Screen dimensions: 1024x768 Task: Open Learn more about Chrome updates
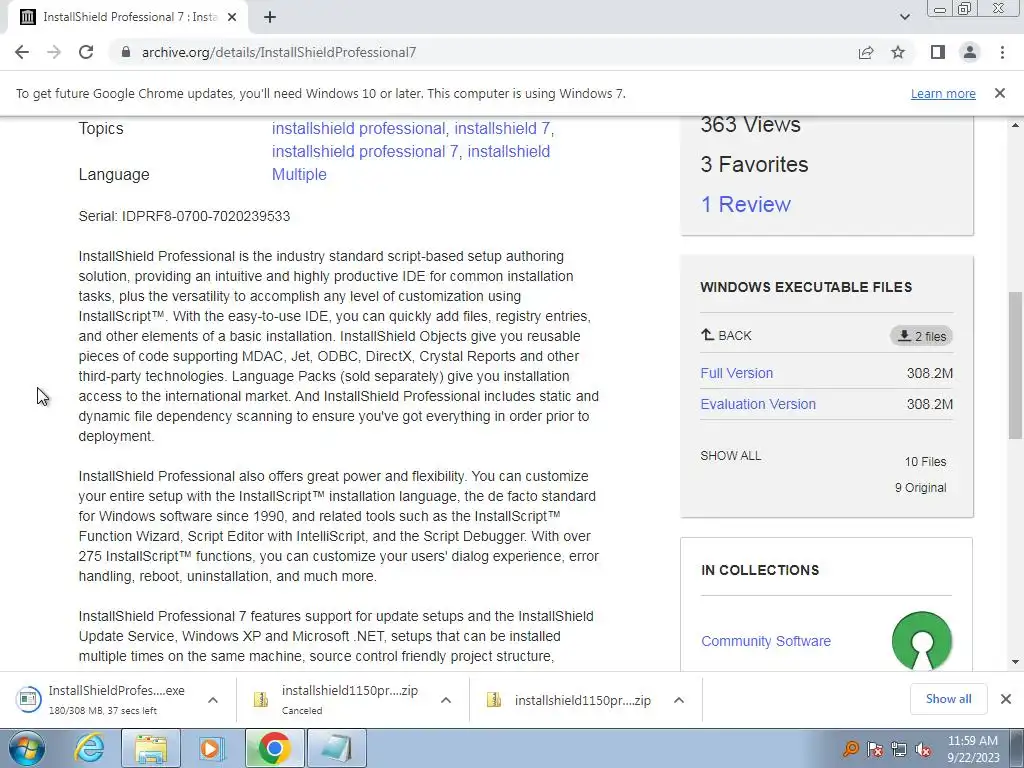tap(943, 93)
